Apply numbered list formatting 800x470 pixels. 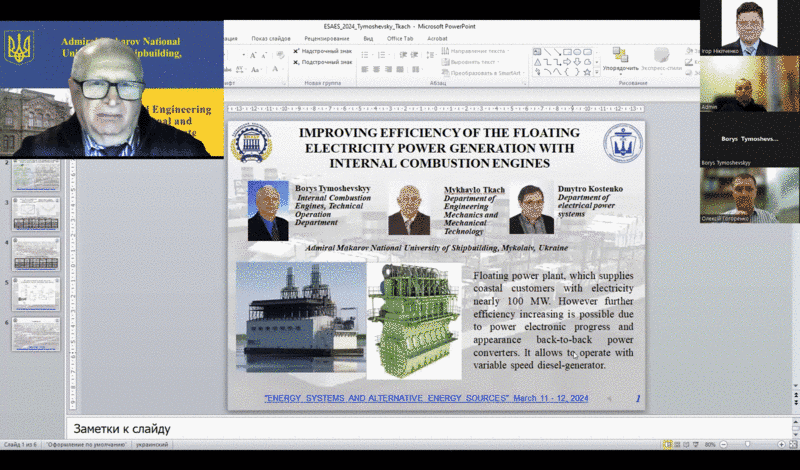(x=382, y=55)
